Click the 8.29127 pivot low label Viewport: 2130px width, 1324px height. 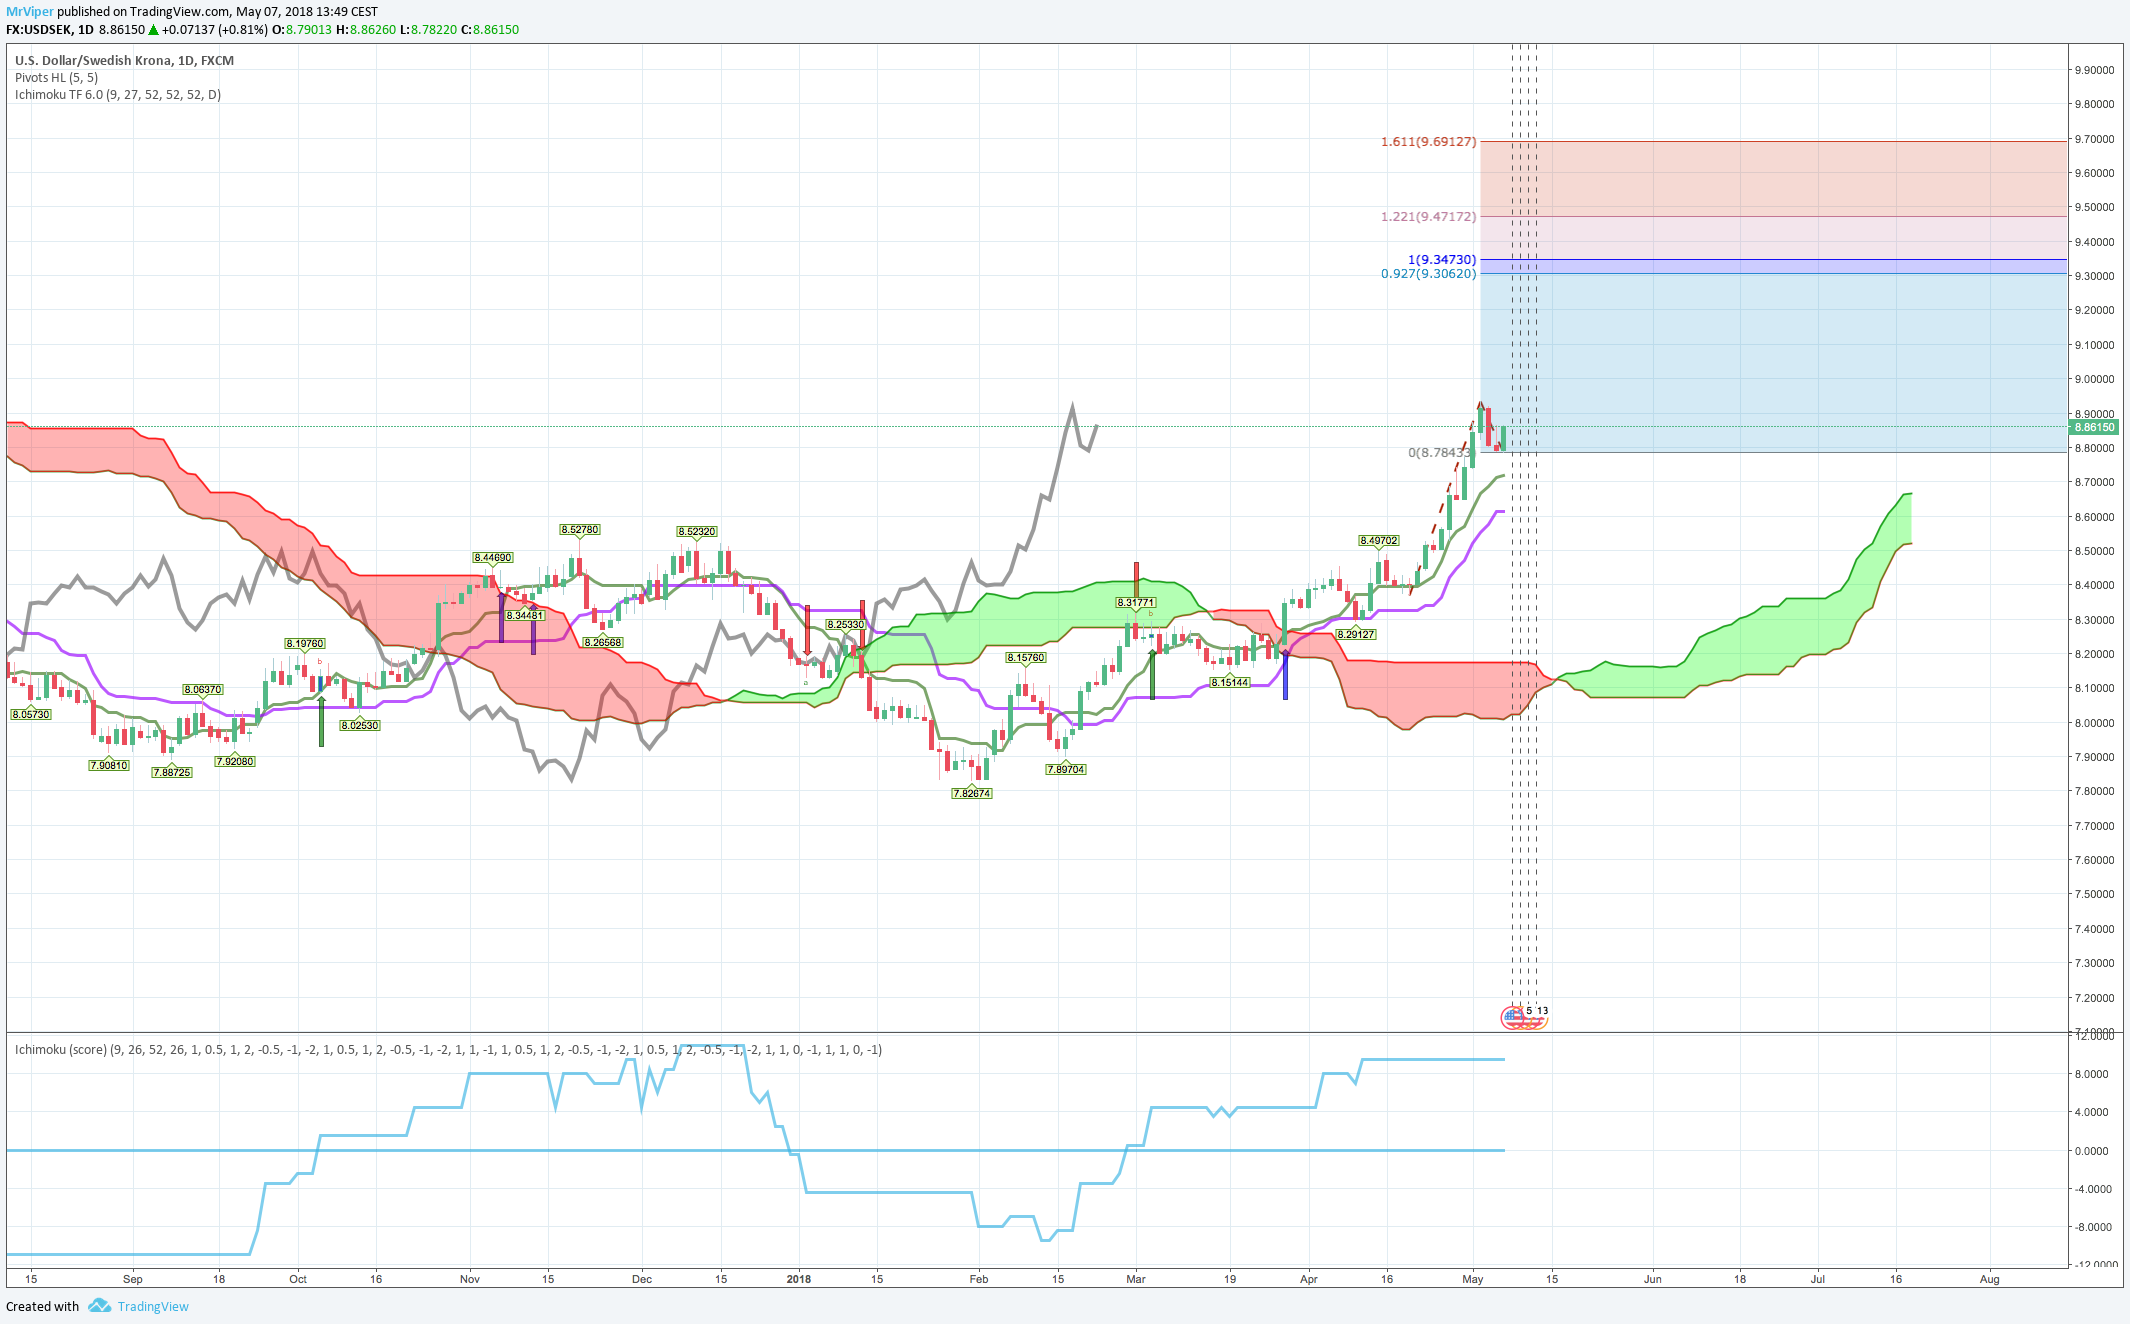pos(1356,634)
